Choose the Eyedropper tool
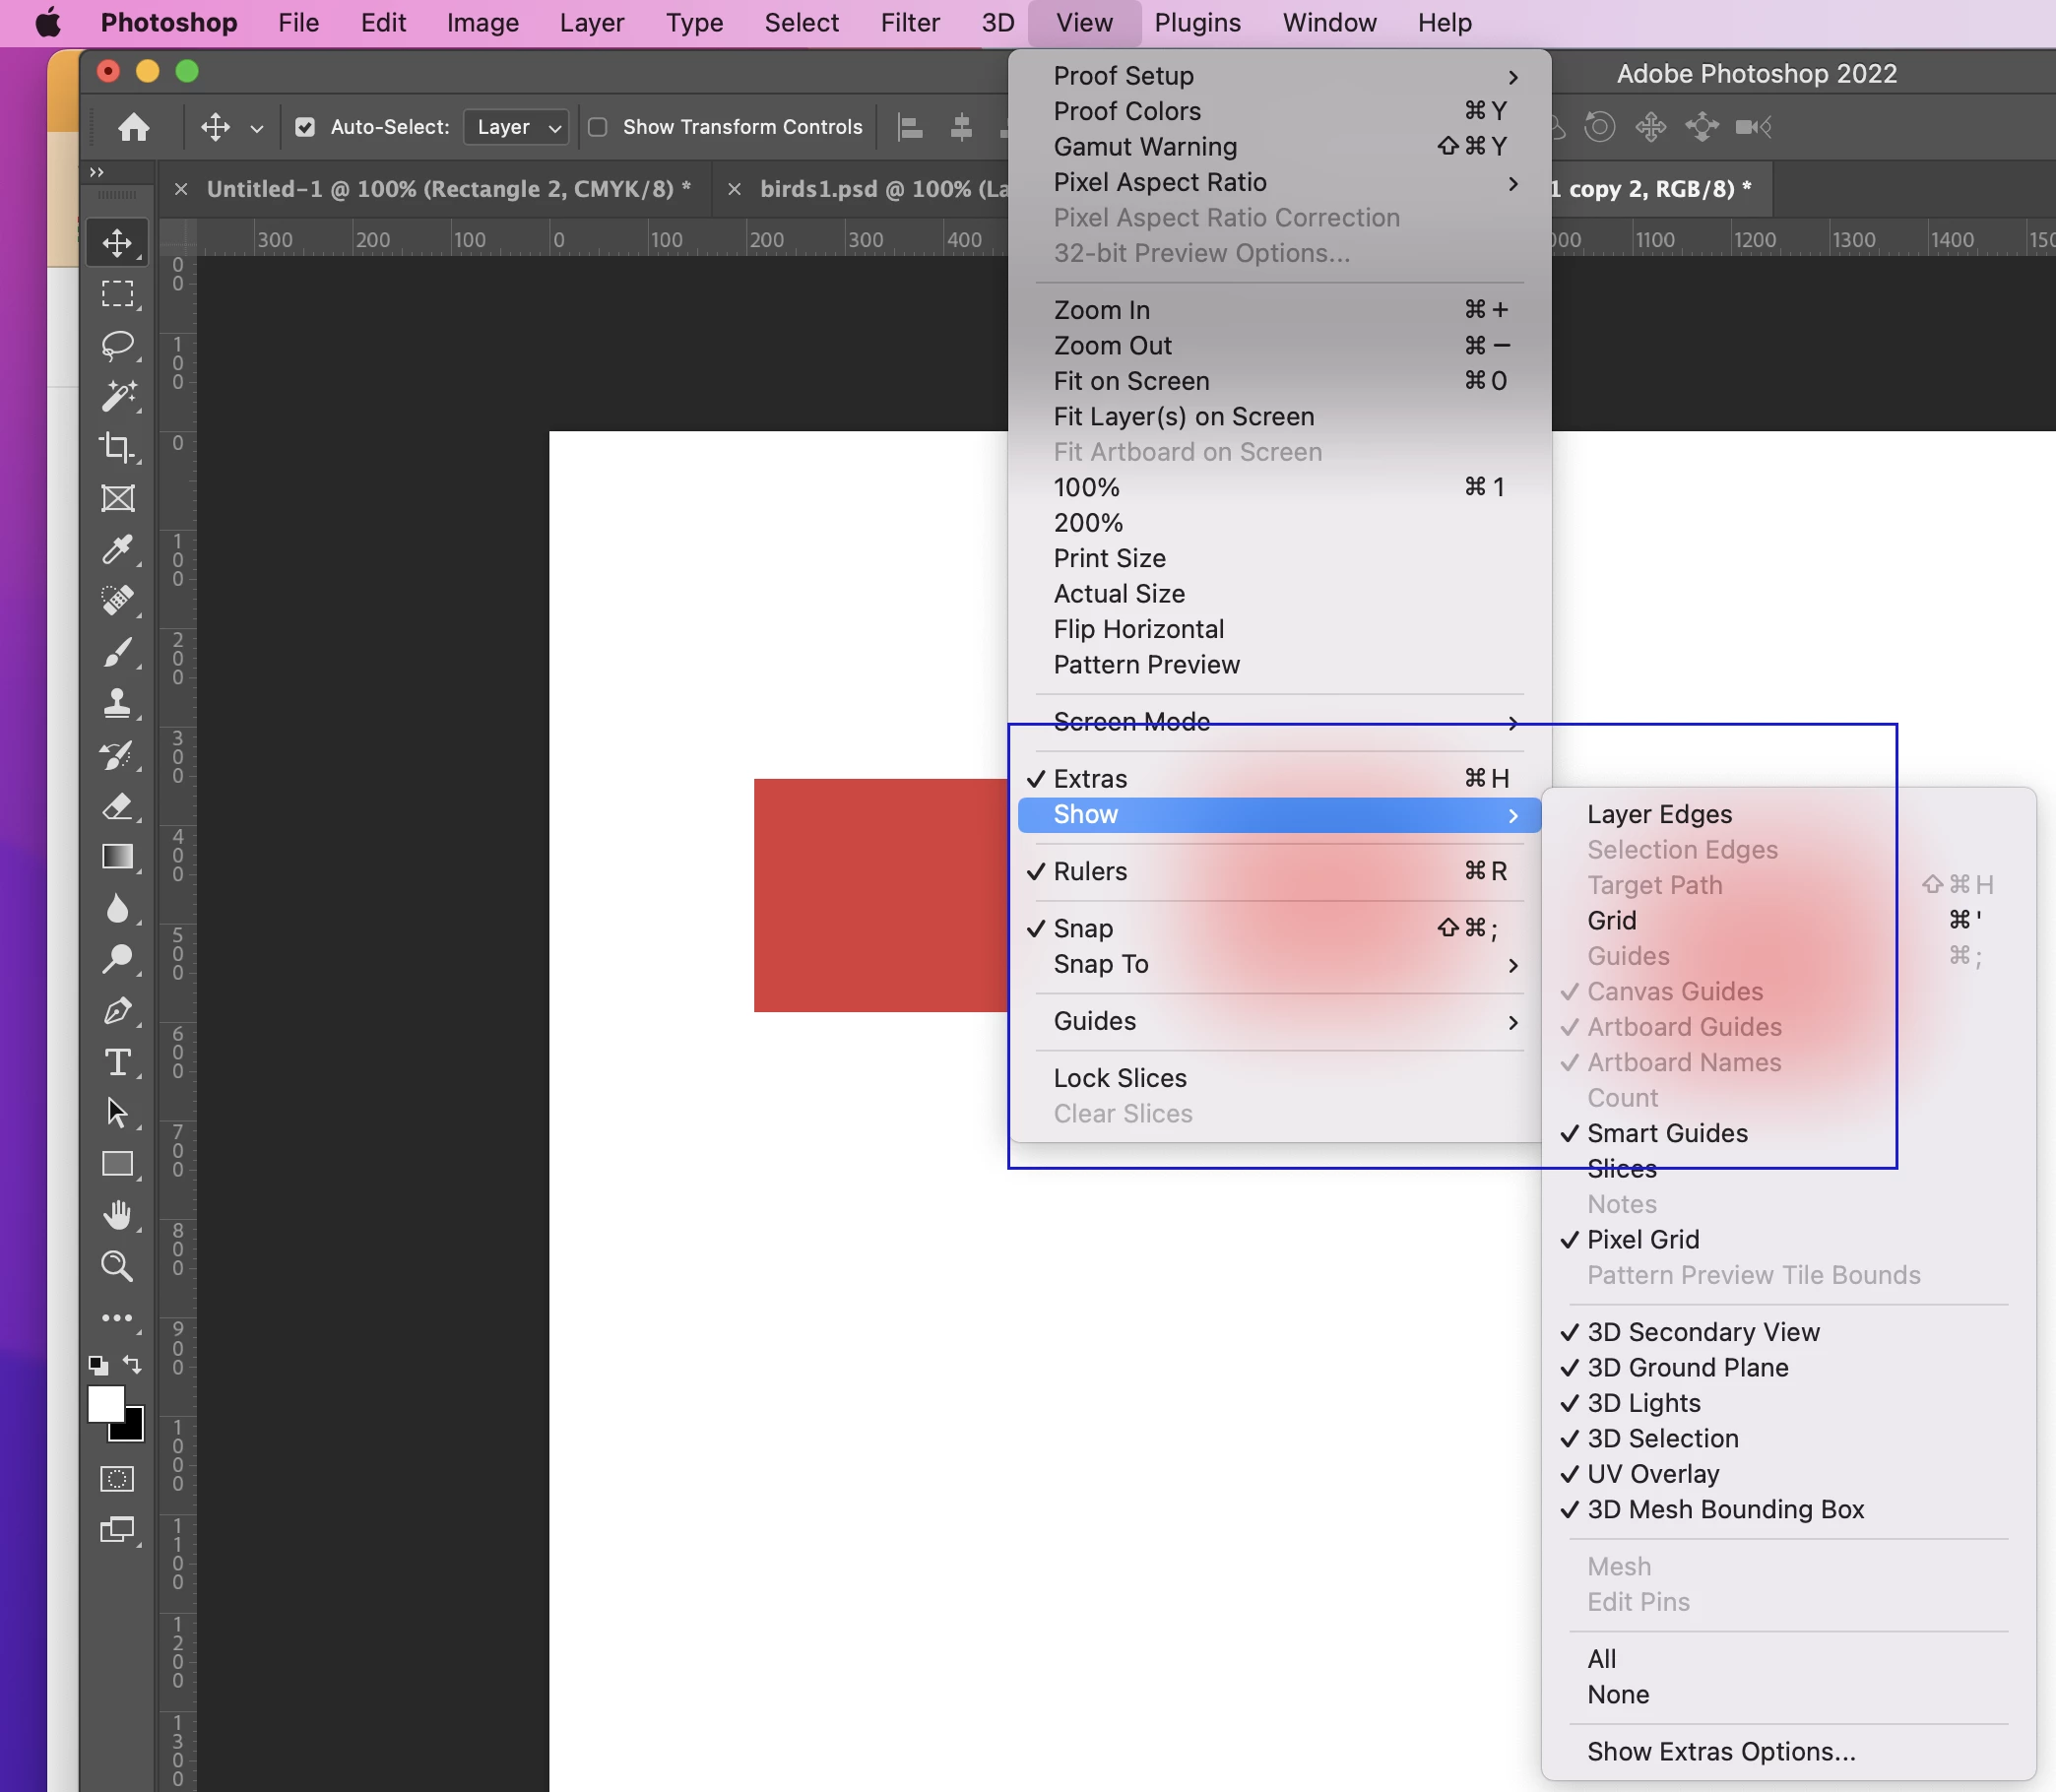 [x=117, y=549]
